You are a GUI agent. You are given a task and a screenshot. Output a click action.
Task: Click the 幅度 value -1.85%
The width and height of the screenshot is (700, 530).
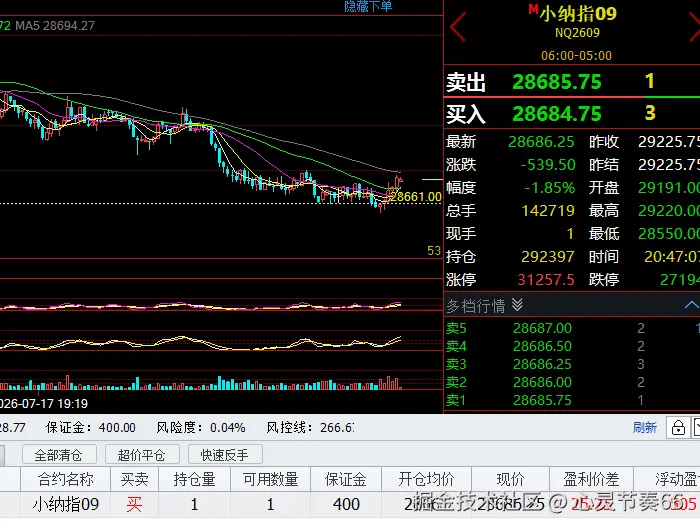pos(550,188)
